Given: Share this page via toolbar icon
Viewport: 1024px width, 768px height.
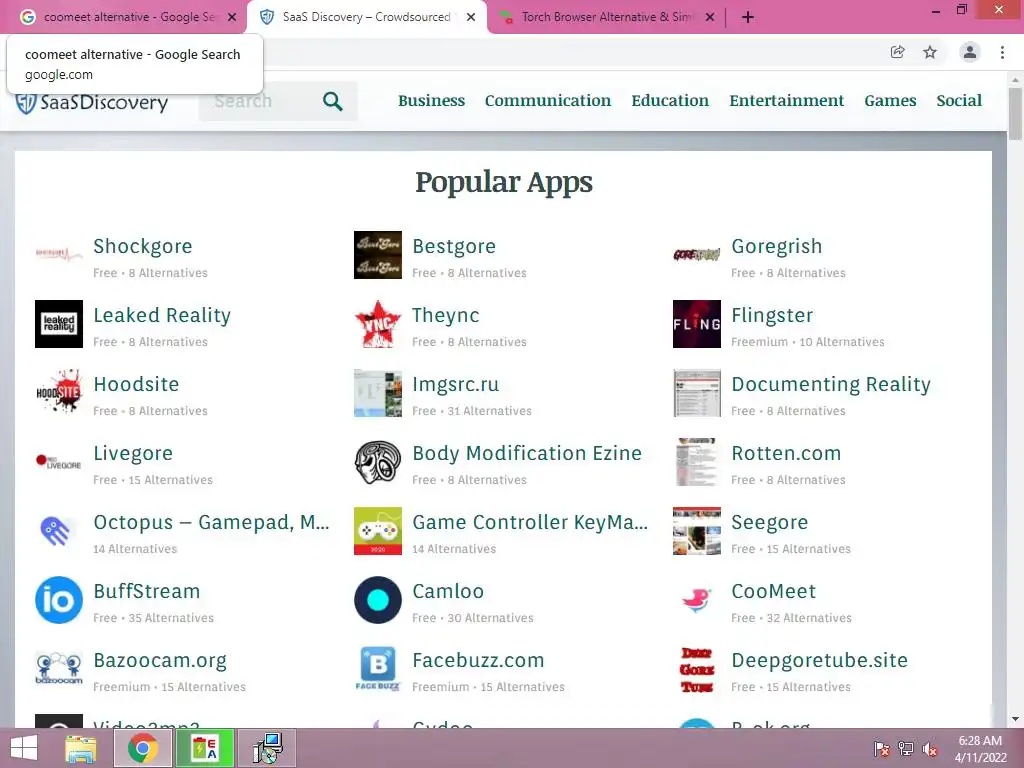Looking at the screenshot, I should tap(897, 52).
